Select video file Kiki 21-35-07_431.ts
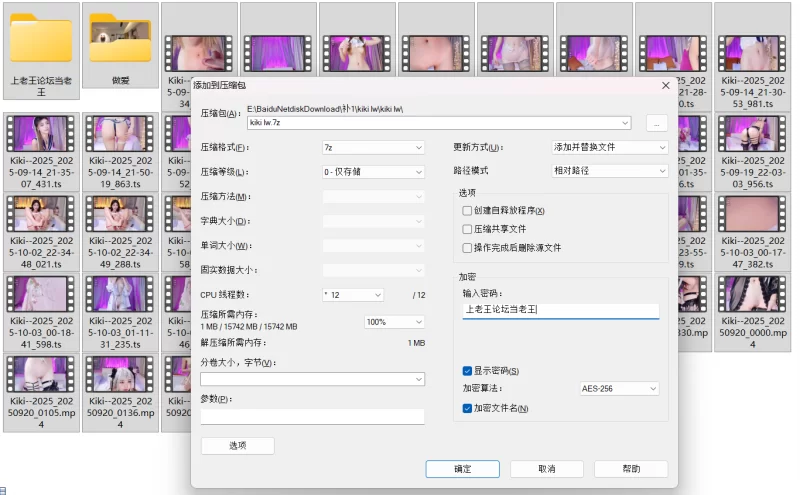Viewport: 800px width, 495px height. pyautogui.click(x=41, y=133)
